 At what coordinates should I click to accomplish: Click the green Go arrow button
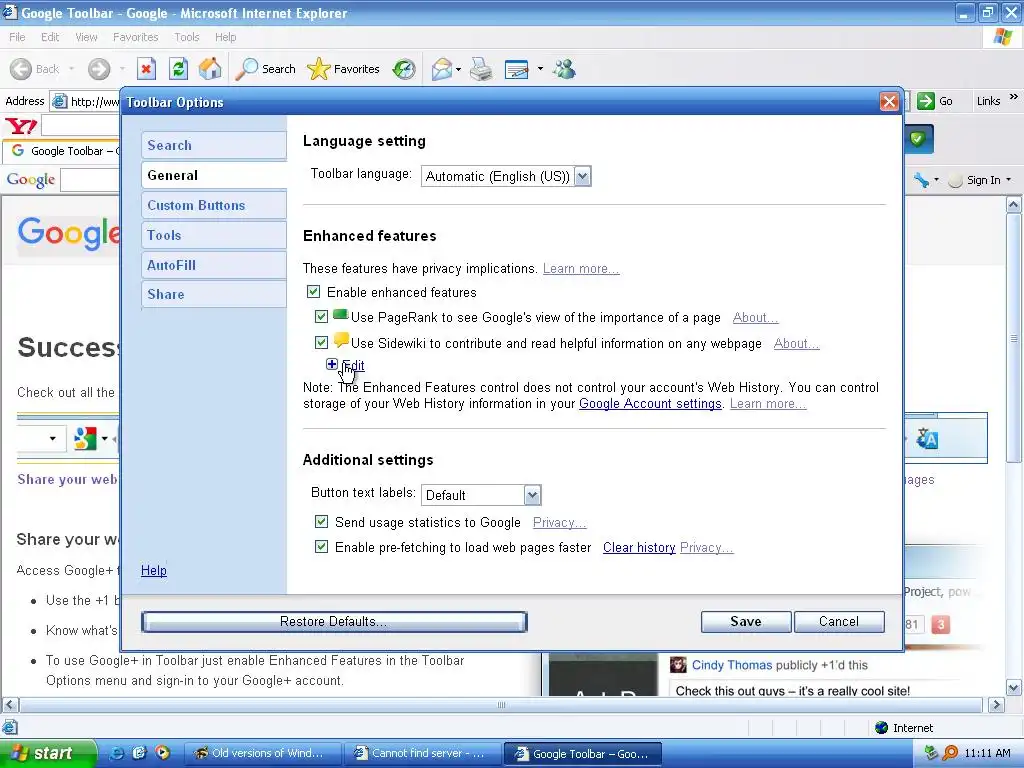tap(925, 101)
